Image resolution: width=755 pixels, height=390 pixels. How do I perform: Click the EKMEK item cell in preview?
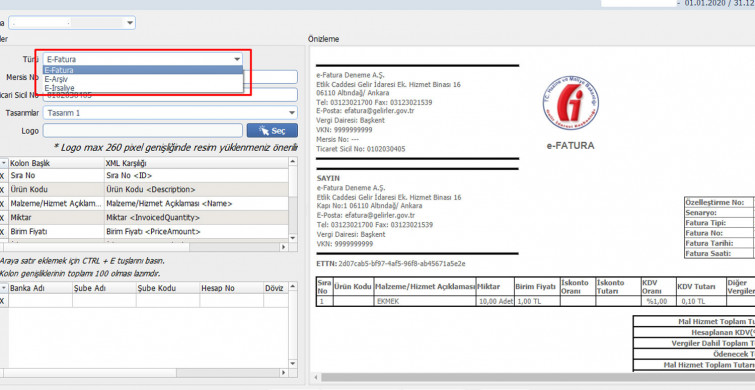click(x=425, y=301)
